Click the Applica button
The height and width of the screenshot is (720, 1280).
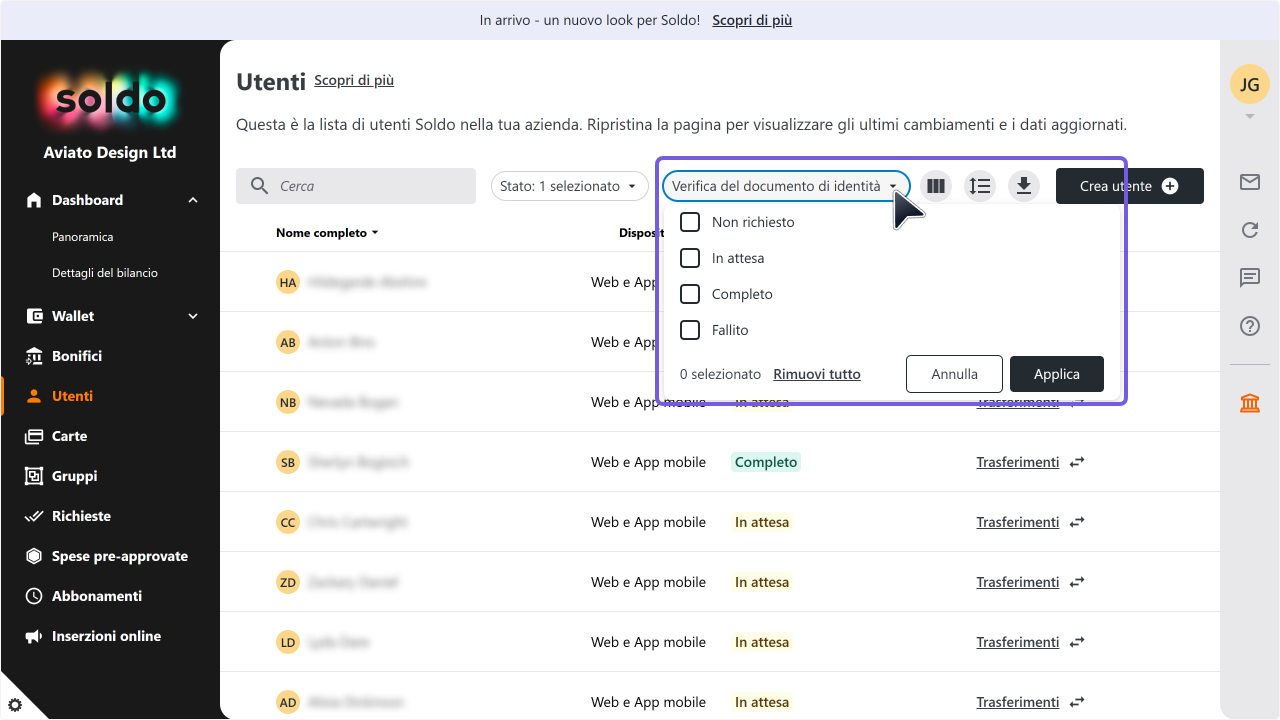(1057, 374)
